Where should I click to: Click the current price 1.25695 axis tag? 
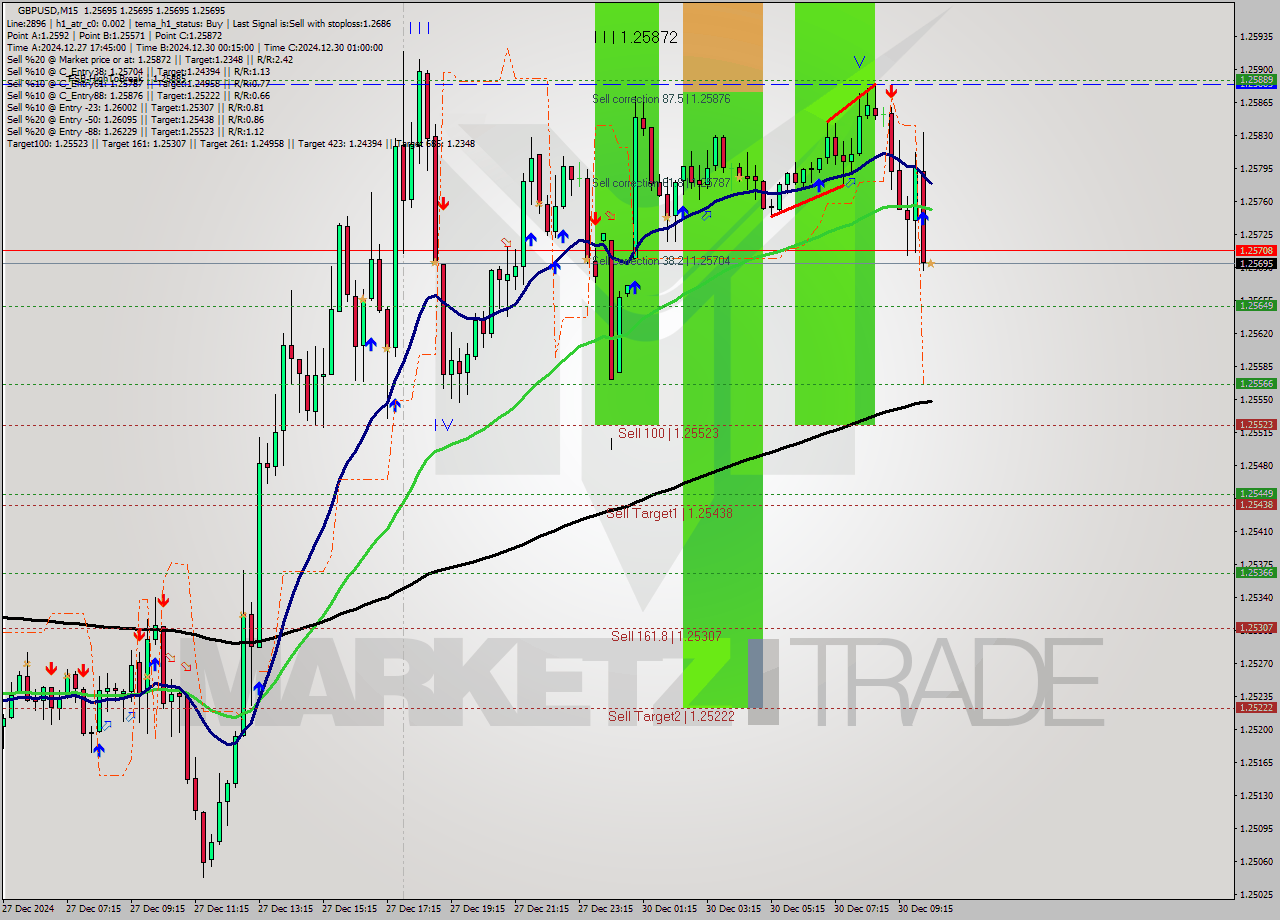tap(1256, 264)
